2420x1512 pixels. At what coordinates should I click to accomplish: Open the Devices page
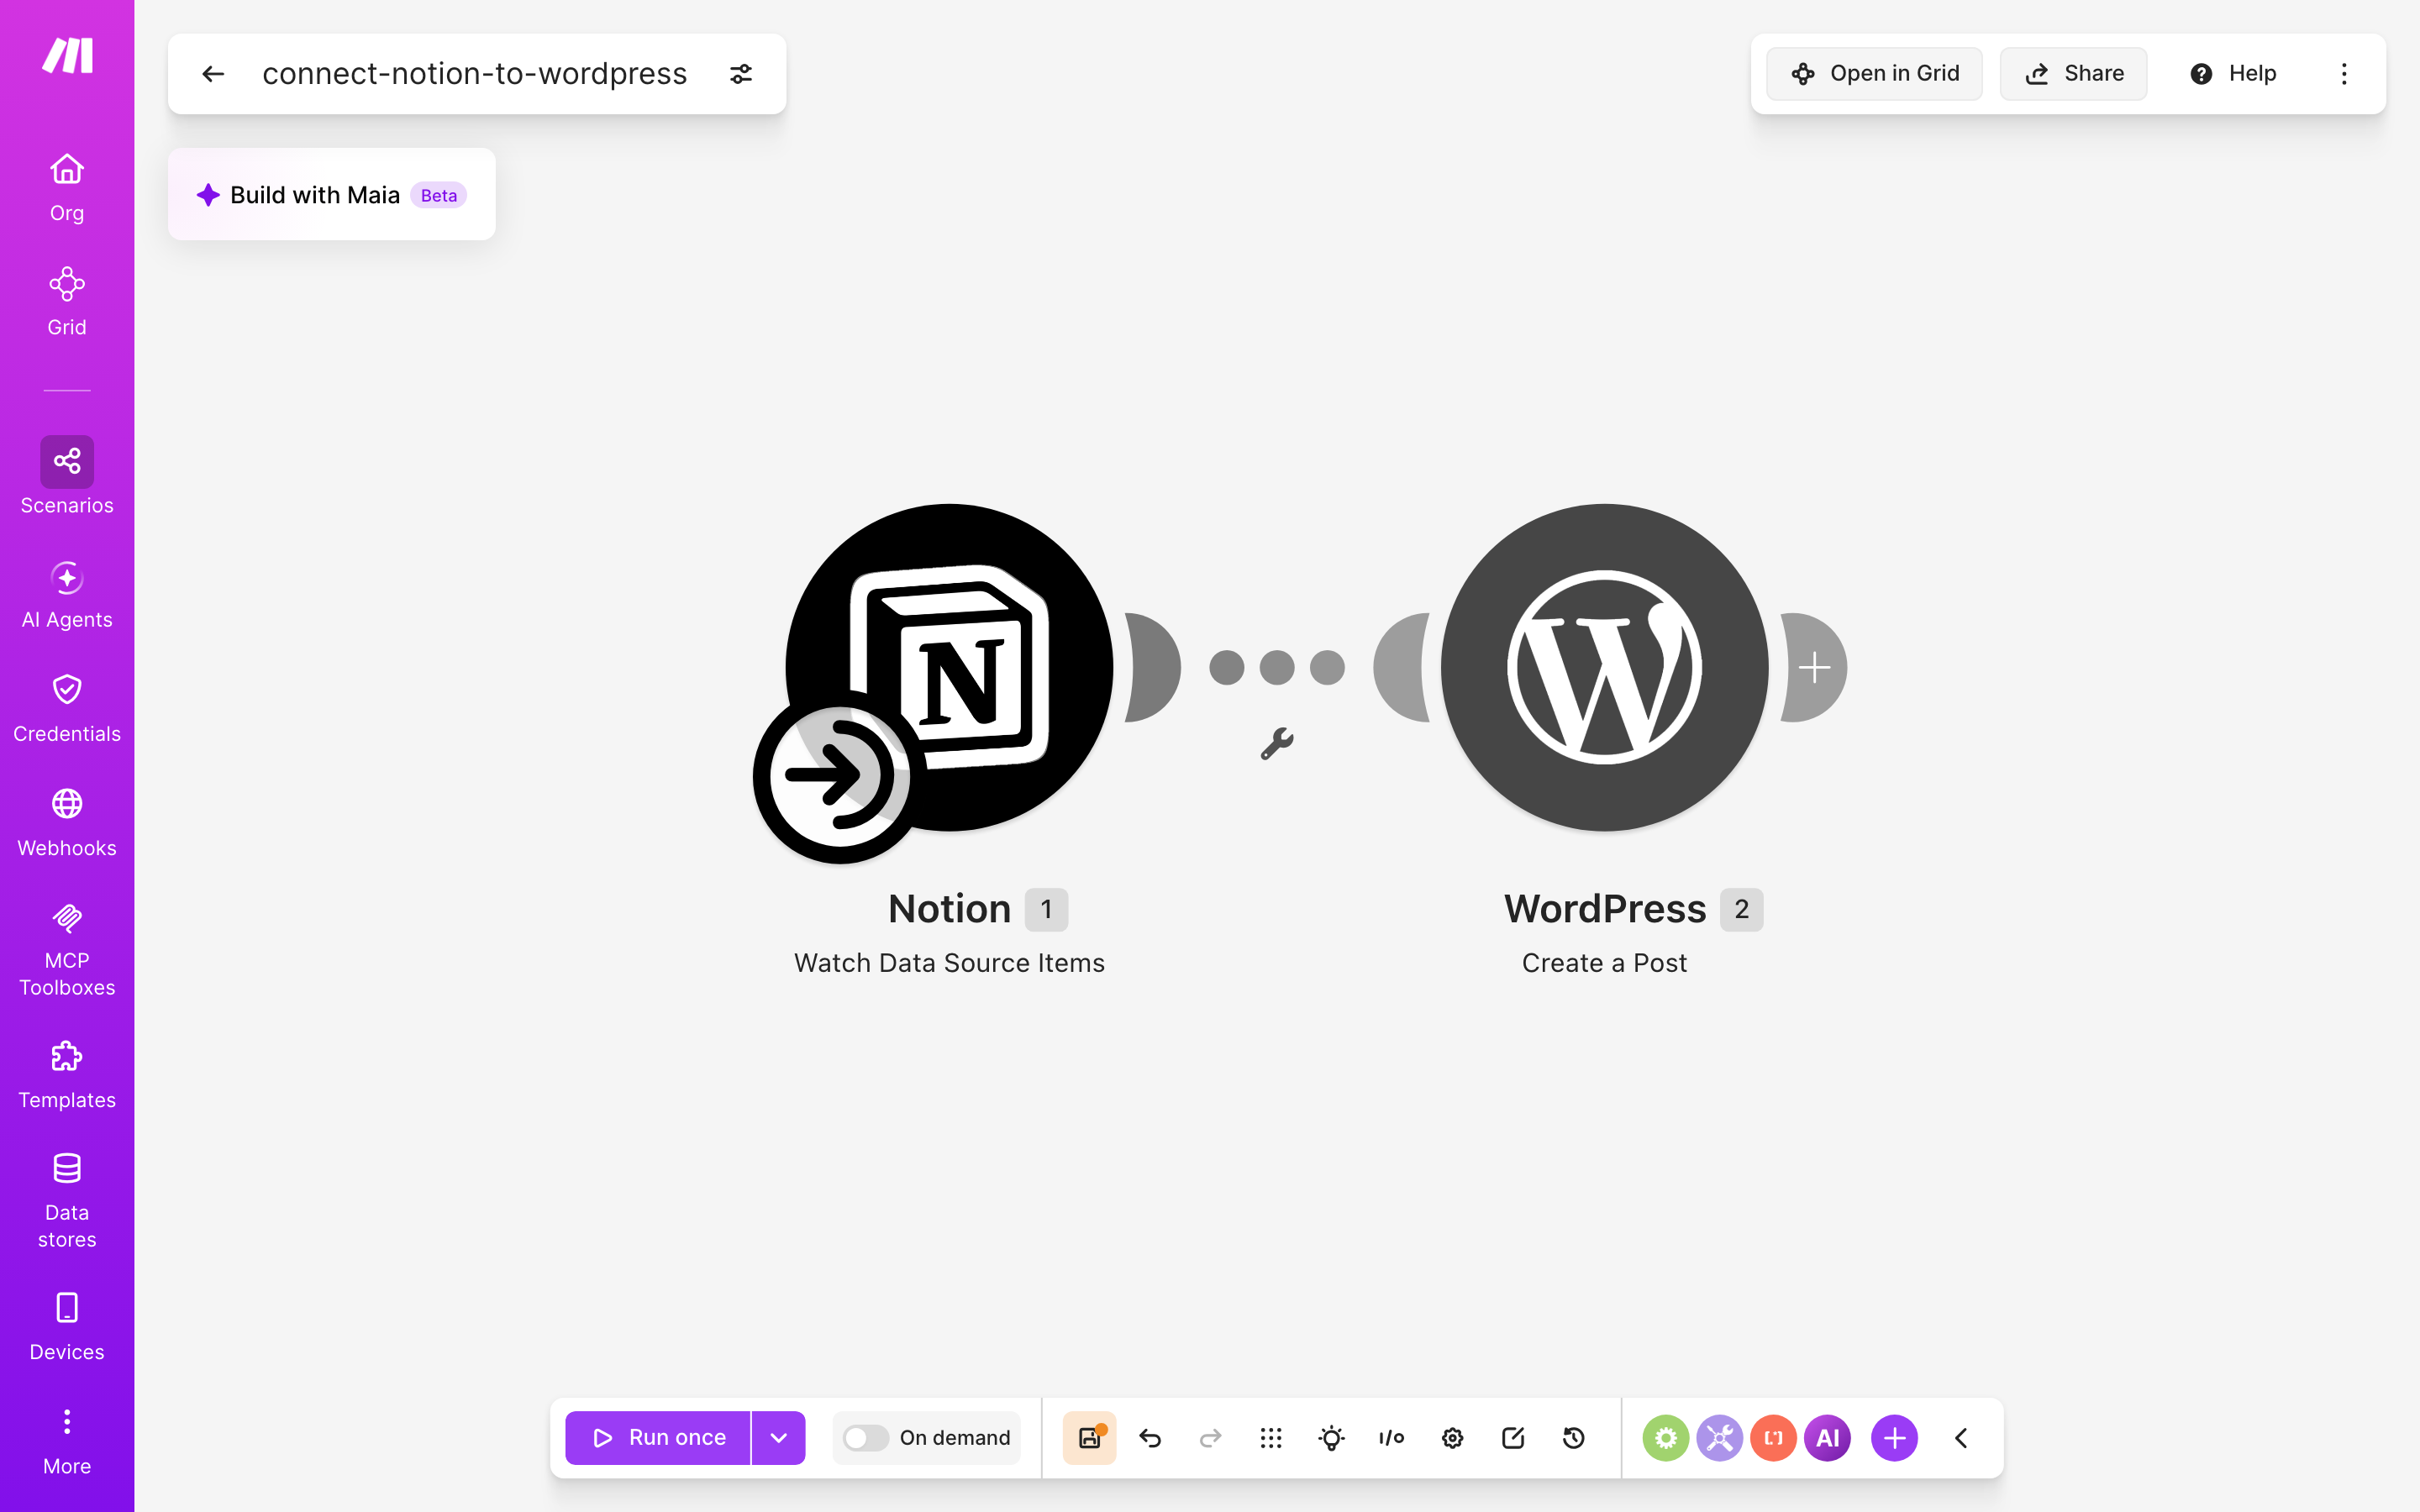(x=67, y=1326)
